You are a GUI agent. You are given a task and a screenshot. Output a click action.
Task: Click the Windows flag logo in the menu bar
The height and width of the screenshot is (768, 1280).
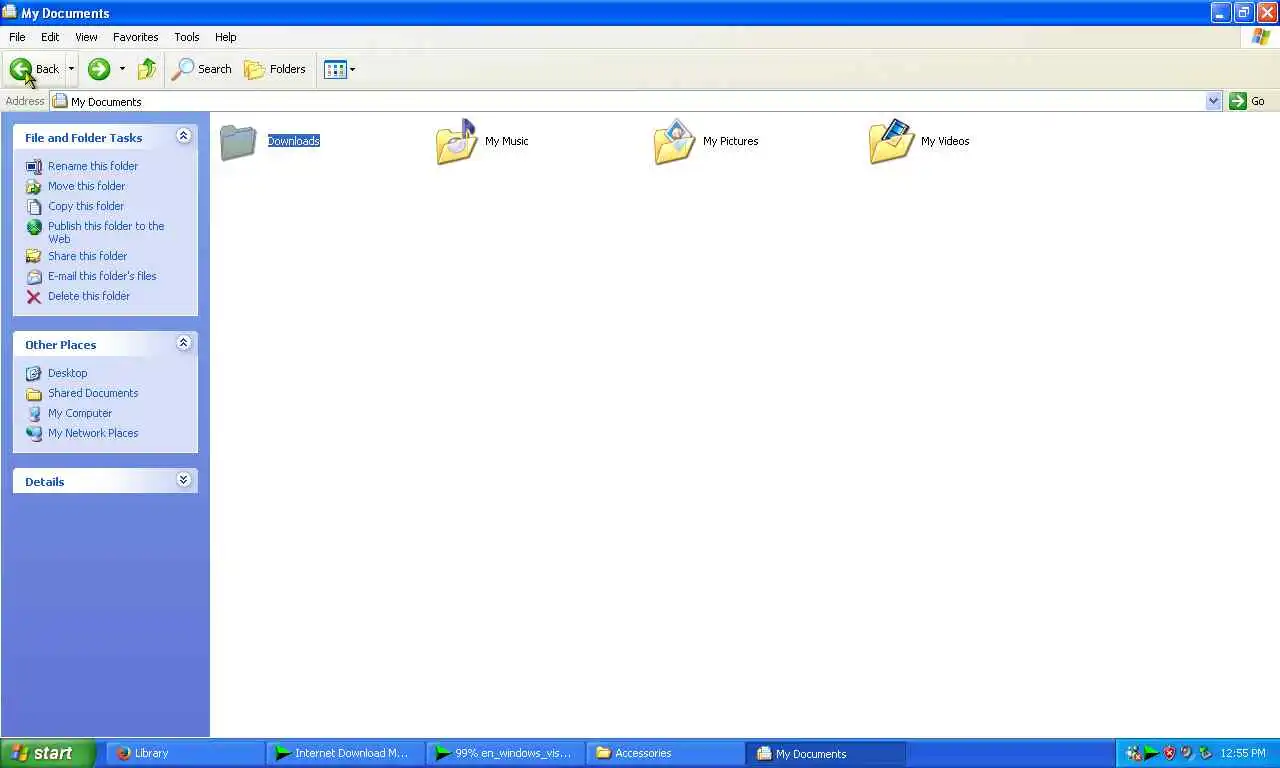[x=1261, y=37]
